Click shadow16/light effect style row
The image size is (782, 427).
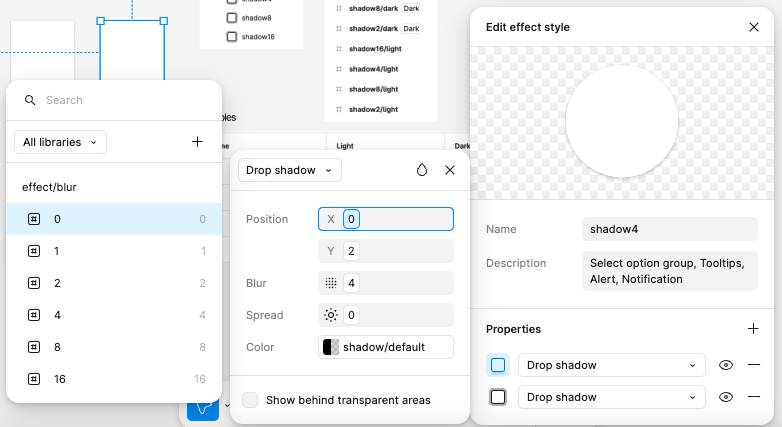point(370,49)
